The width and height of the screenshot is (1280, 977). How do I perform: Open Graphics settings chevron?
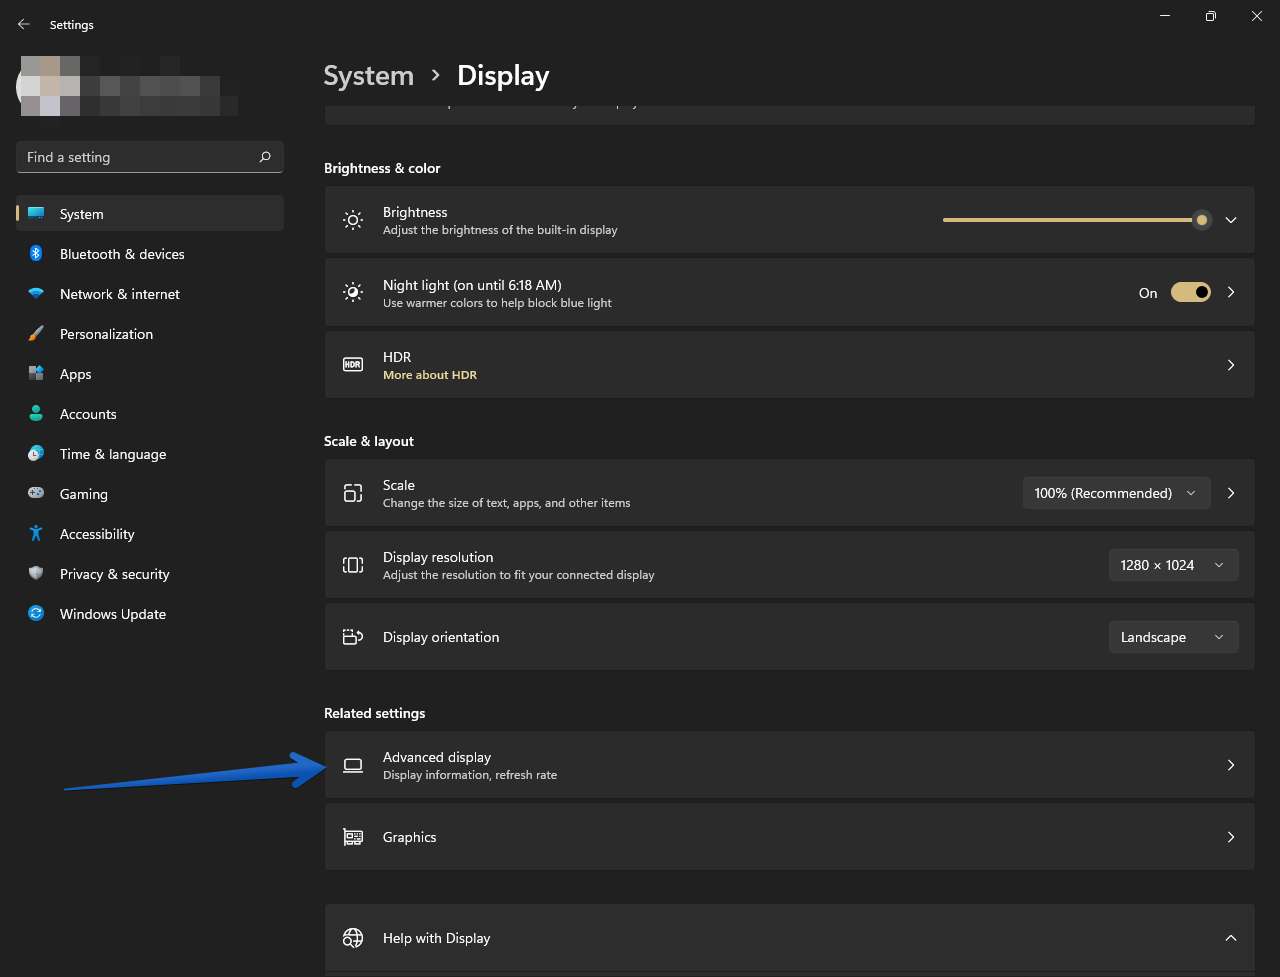coord(1231,837)
